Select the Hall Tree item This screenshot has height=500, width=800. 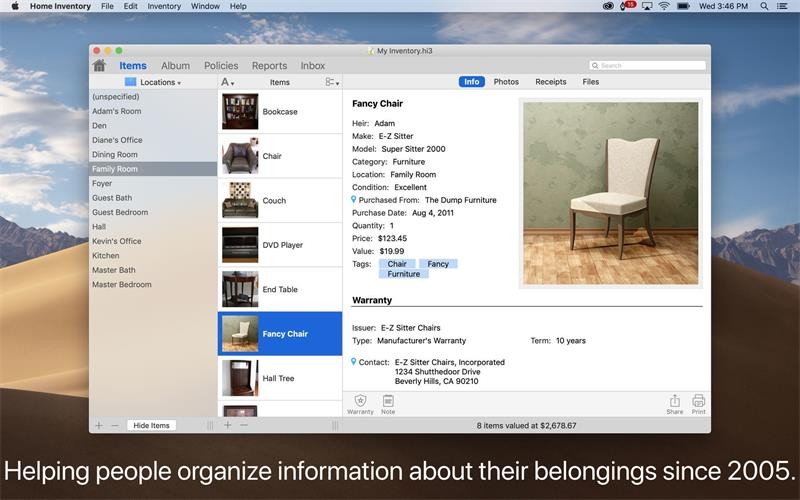pos(280,378)
